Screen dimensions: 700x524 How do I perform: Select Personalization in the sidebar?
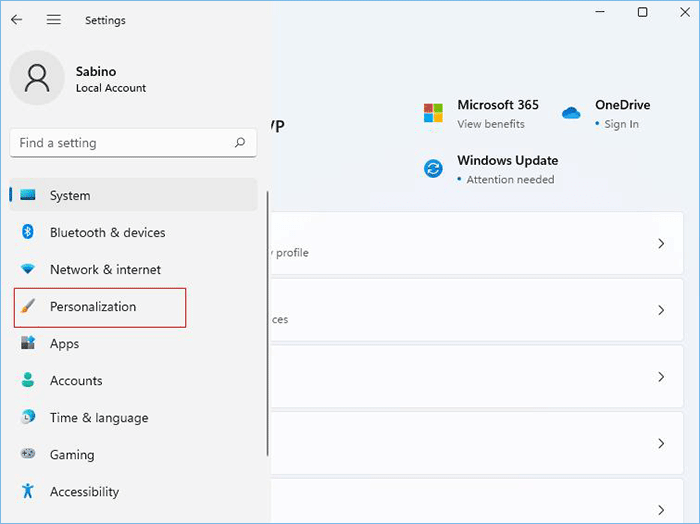click(93, 307)
